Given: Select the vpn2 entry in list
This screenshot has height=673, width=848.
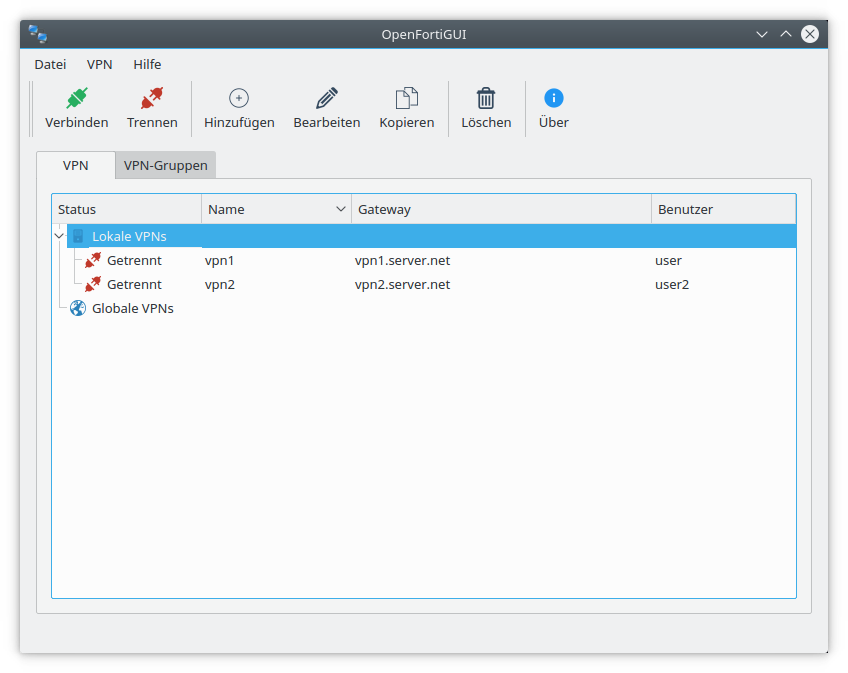Looking at the screenshot, I should coord(219,284).
